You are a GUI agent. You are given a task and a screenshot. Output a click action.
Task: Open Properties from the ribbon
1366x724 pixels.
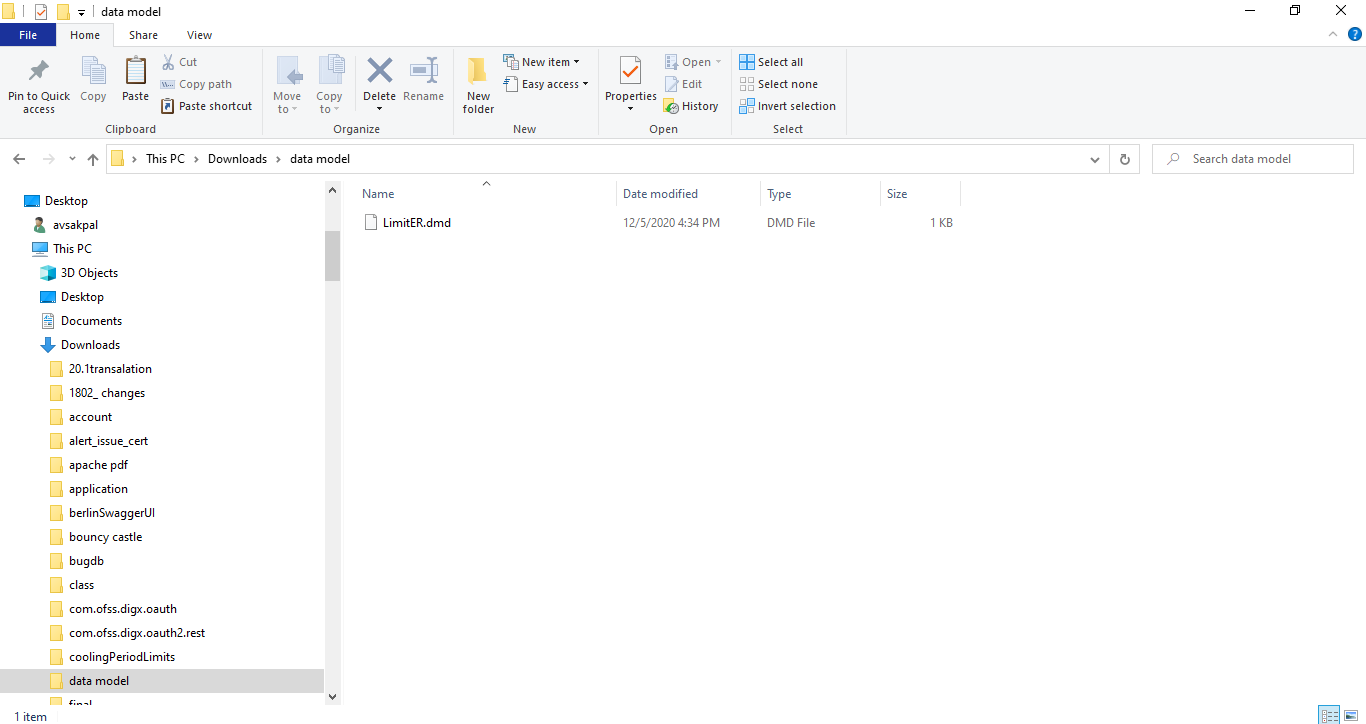[x=630, y=84]
